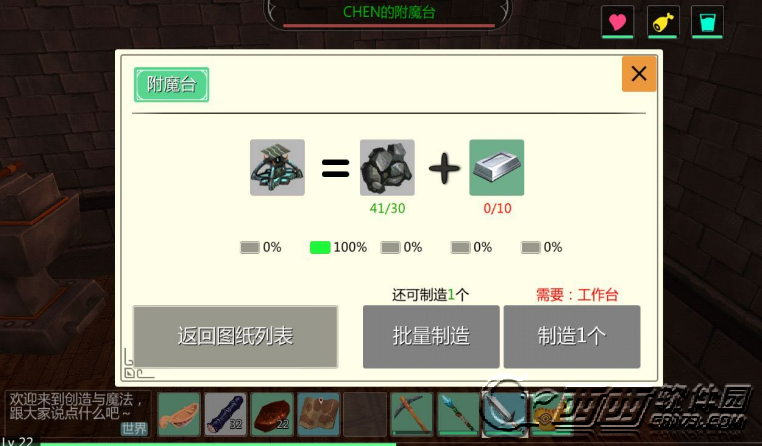Click 返回图纸列表 button

click(235, 336)
